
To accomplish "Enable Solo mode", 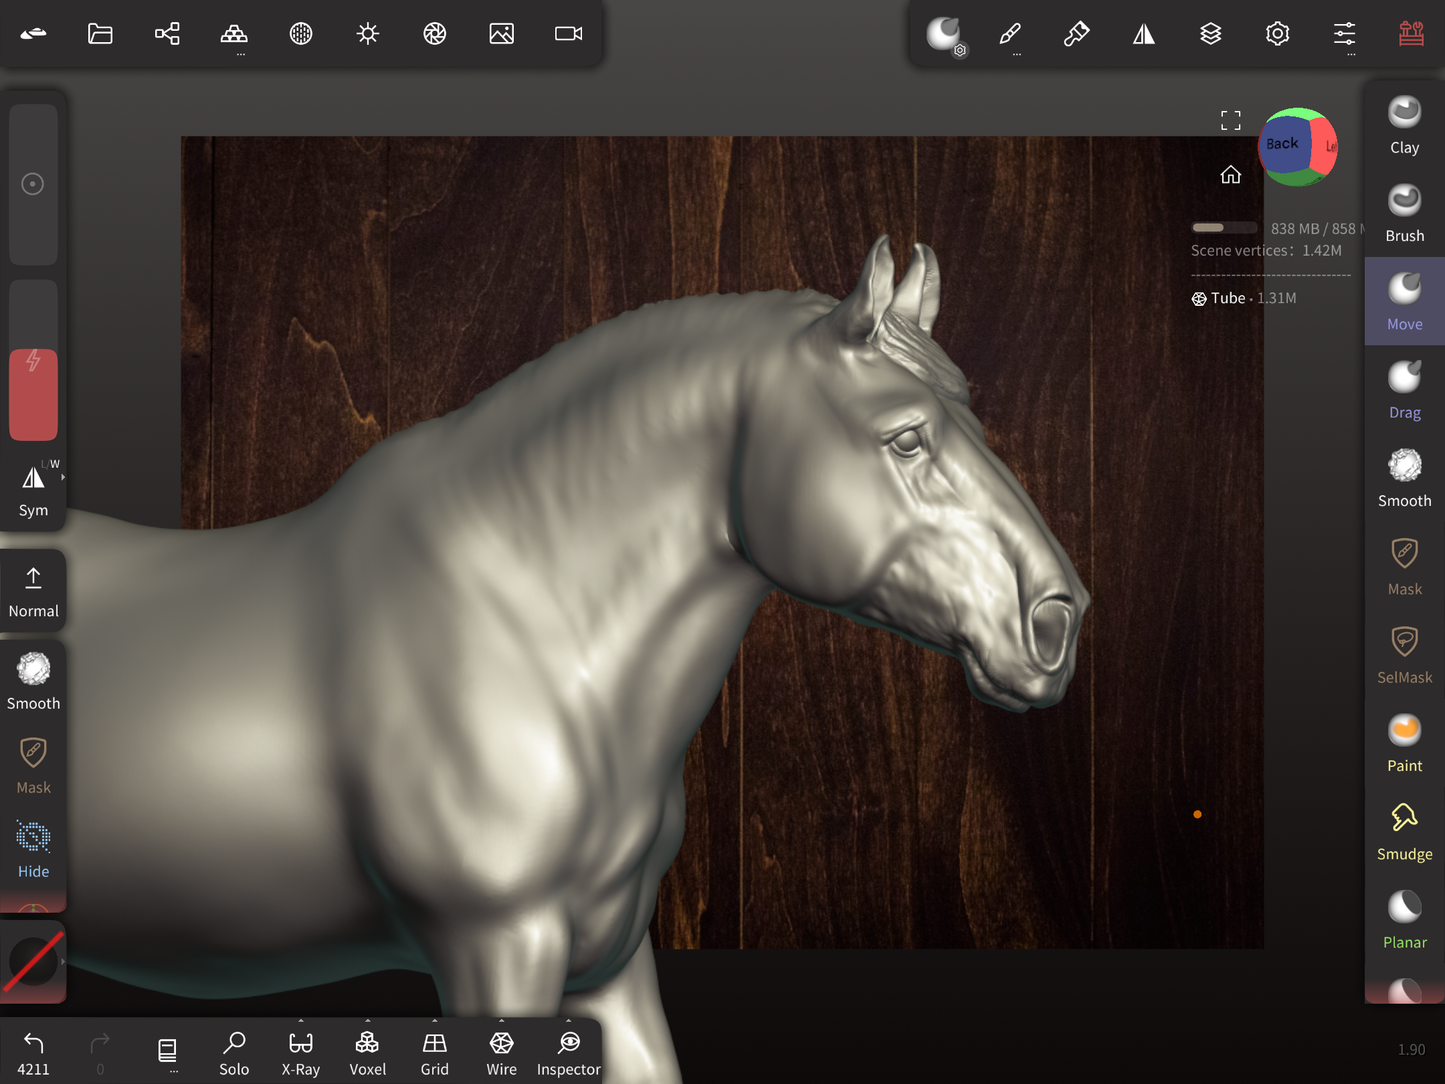I will pos(234,1052).
